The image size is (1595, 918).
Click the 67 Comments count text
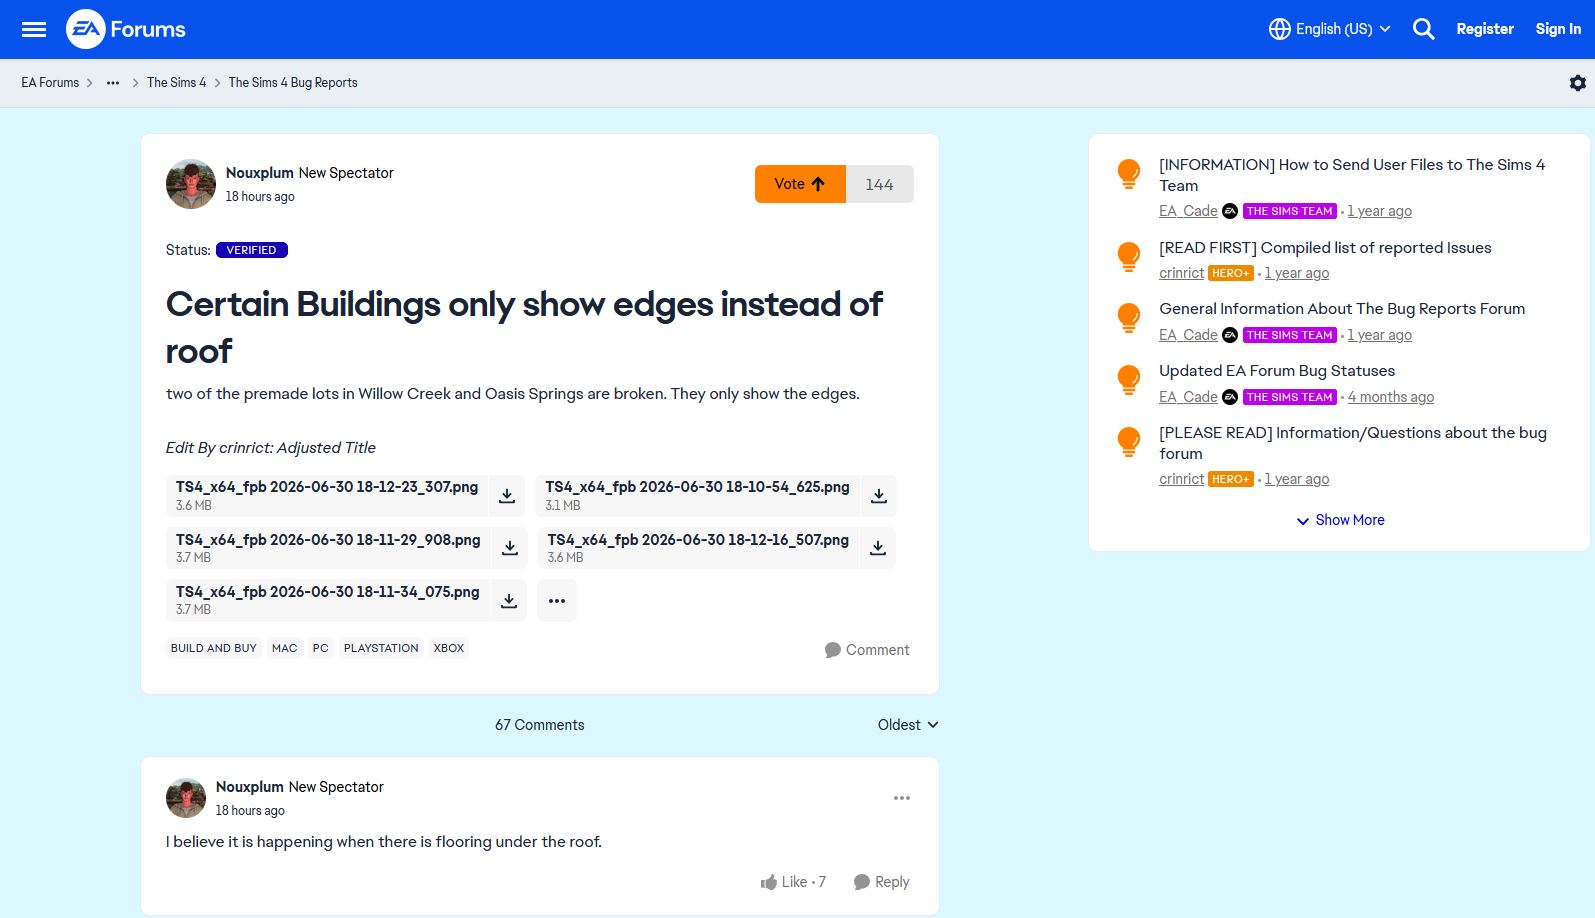coord(540,725)
